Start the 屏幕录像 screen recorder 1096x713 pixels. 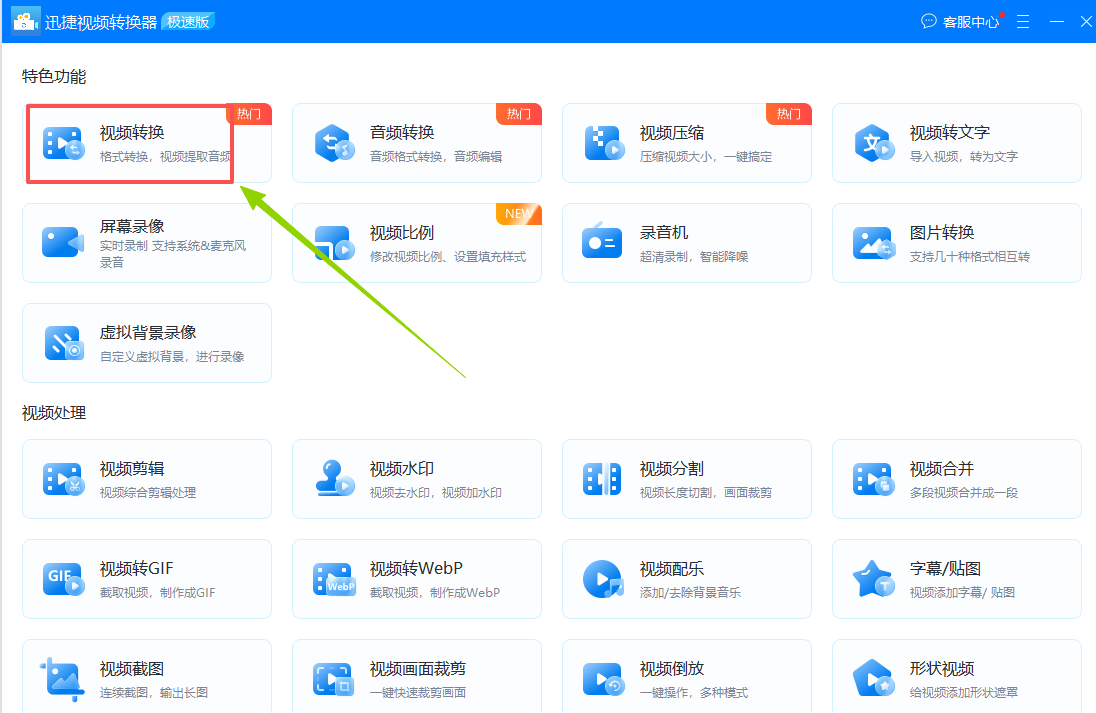point(146,242)
